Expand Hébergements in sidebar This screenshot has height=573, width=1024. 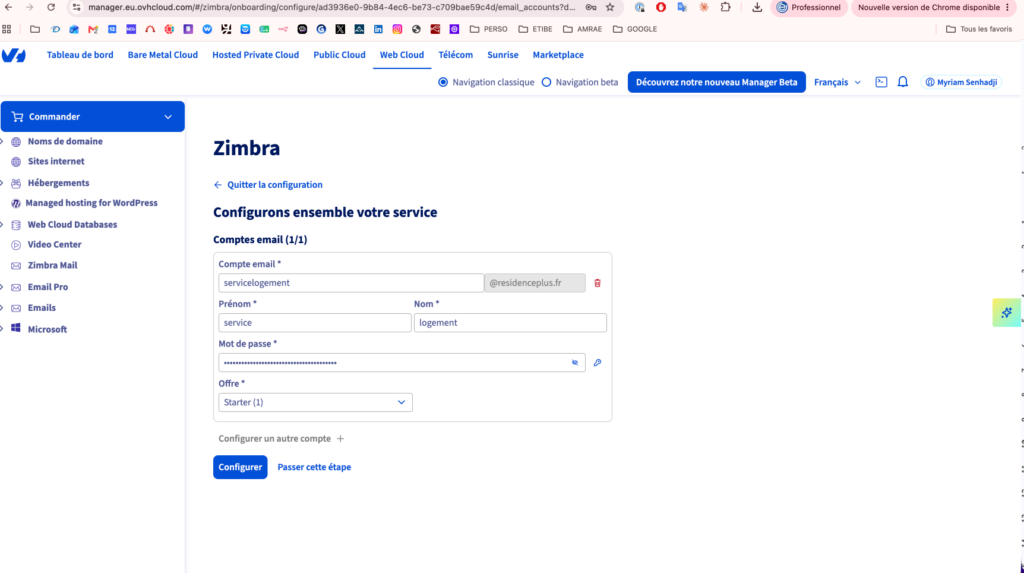[x=2, y=183]
